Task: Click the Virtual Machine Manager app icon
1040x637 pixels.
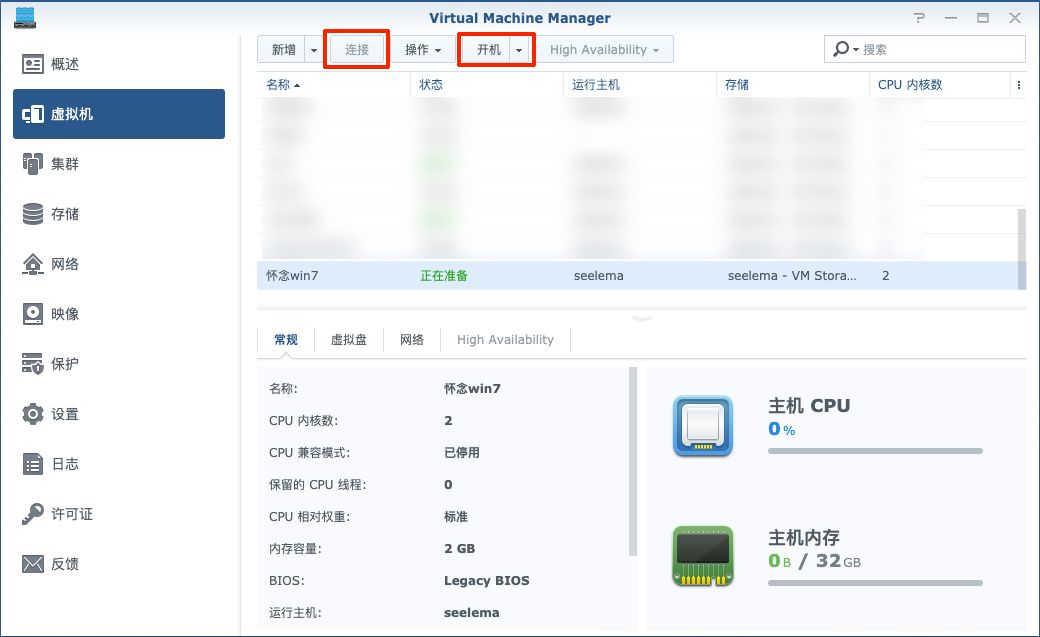Action: 25,18
